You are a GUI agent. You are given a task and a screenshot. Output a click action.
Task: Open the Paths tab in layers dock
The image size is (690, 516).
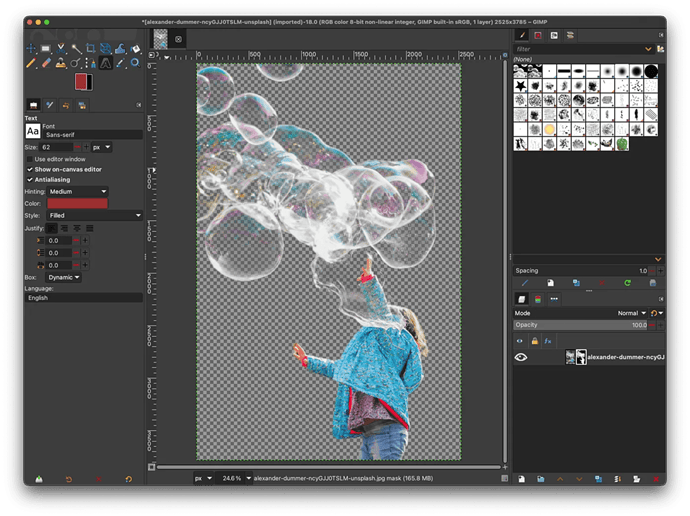(554, 299)
